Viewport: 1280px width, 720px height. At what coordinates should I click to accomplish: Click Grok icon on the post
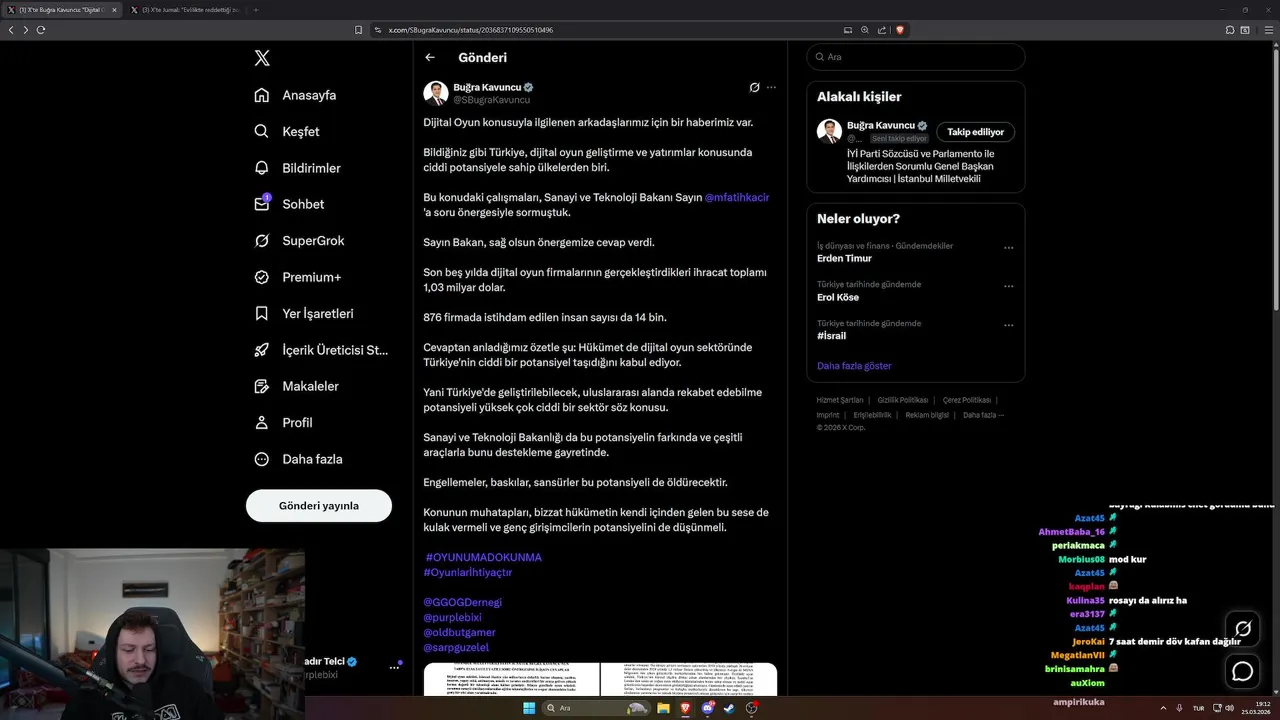tap(755, 87)
